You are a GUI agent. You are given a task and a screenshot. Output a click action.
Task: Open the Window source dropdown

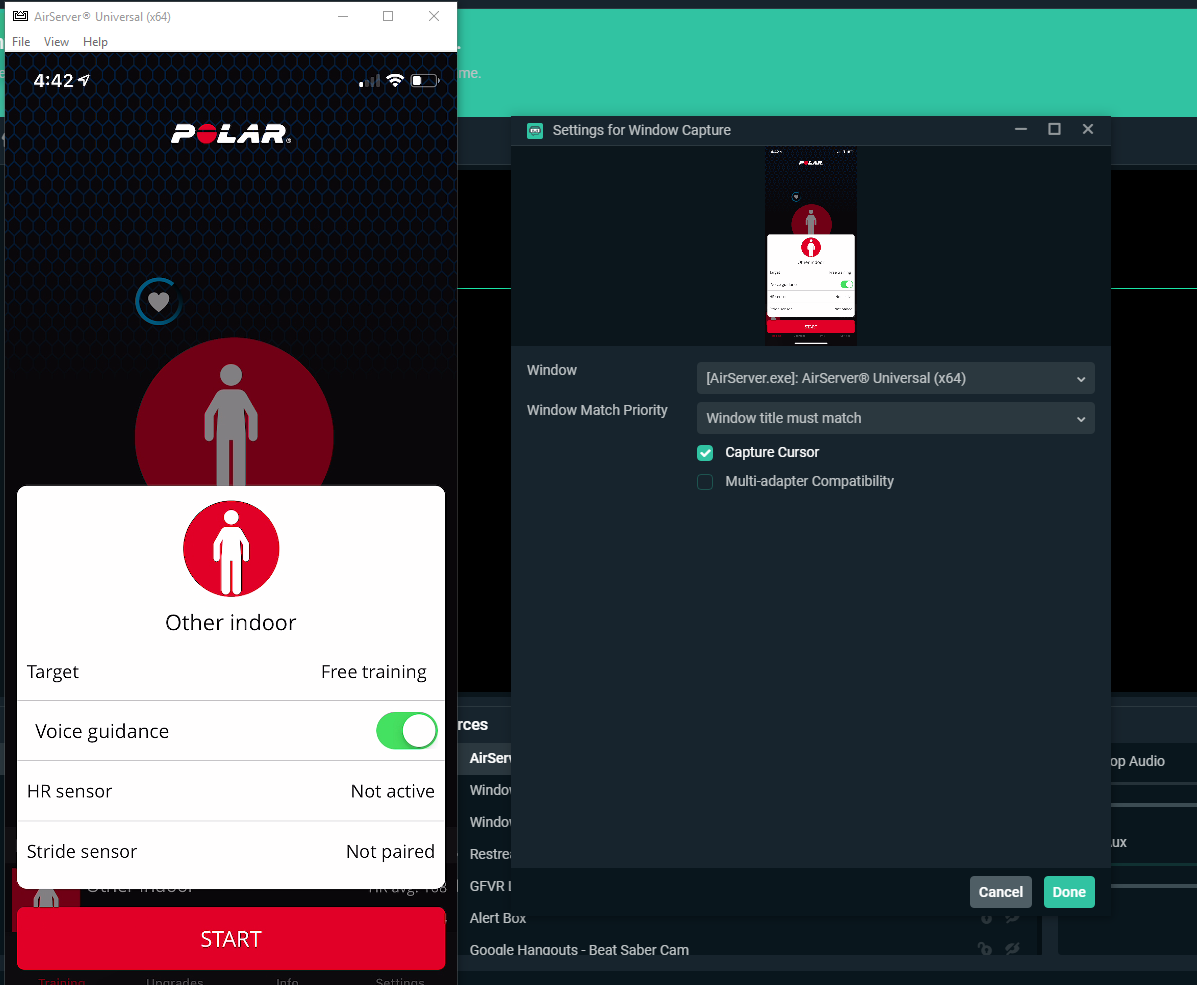click(895, 378)
